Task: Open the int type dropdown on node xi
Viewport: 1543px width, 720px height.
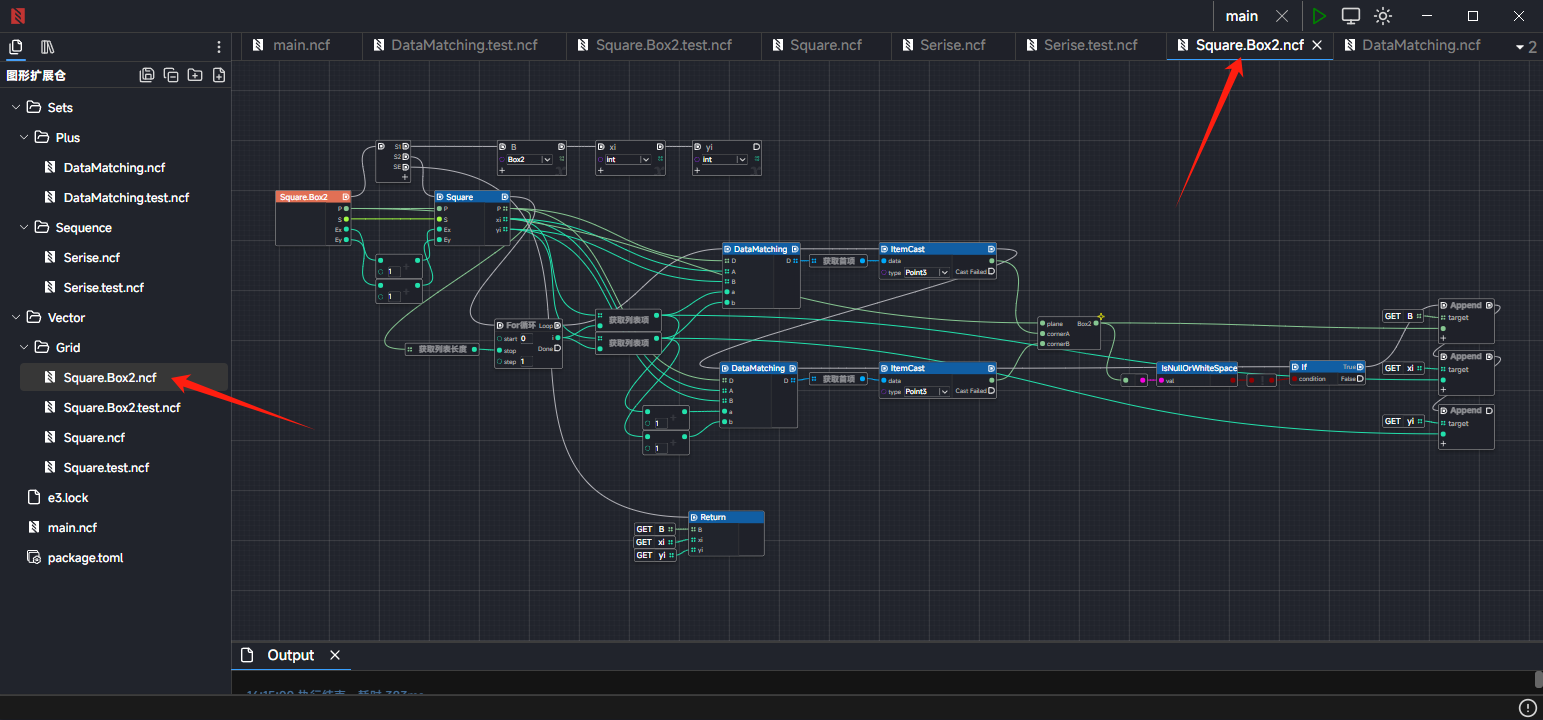Action: [645, 160]
